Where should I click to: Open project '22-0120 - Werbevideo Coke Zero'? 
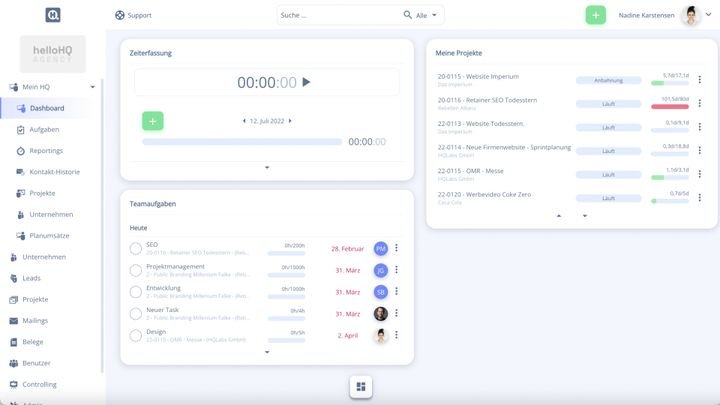[484, 194]
